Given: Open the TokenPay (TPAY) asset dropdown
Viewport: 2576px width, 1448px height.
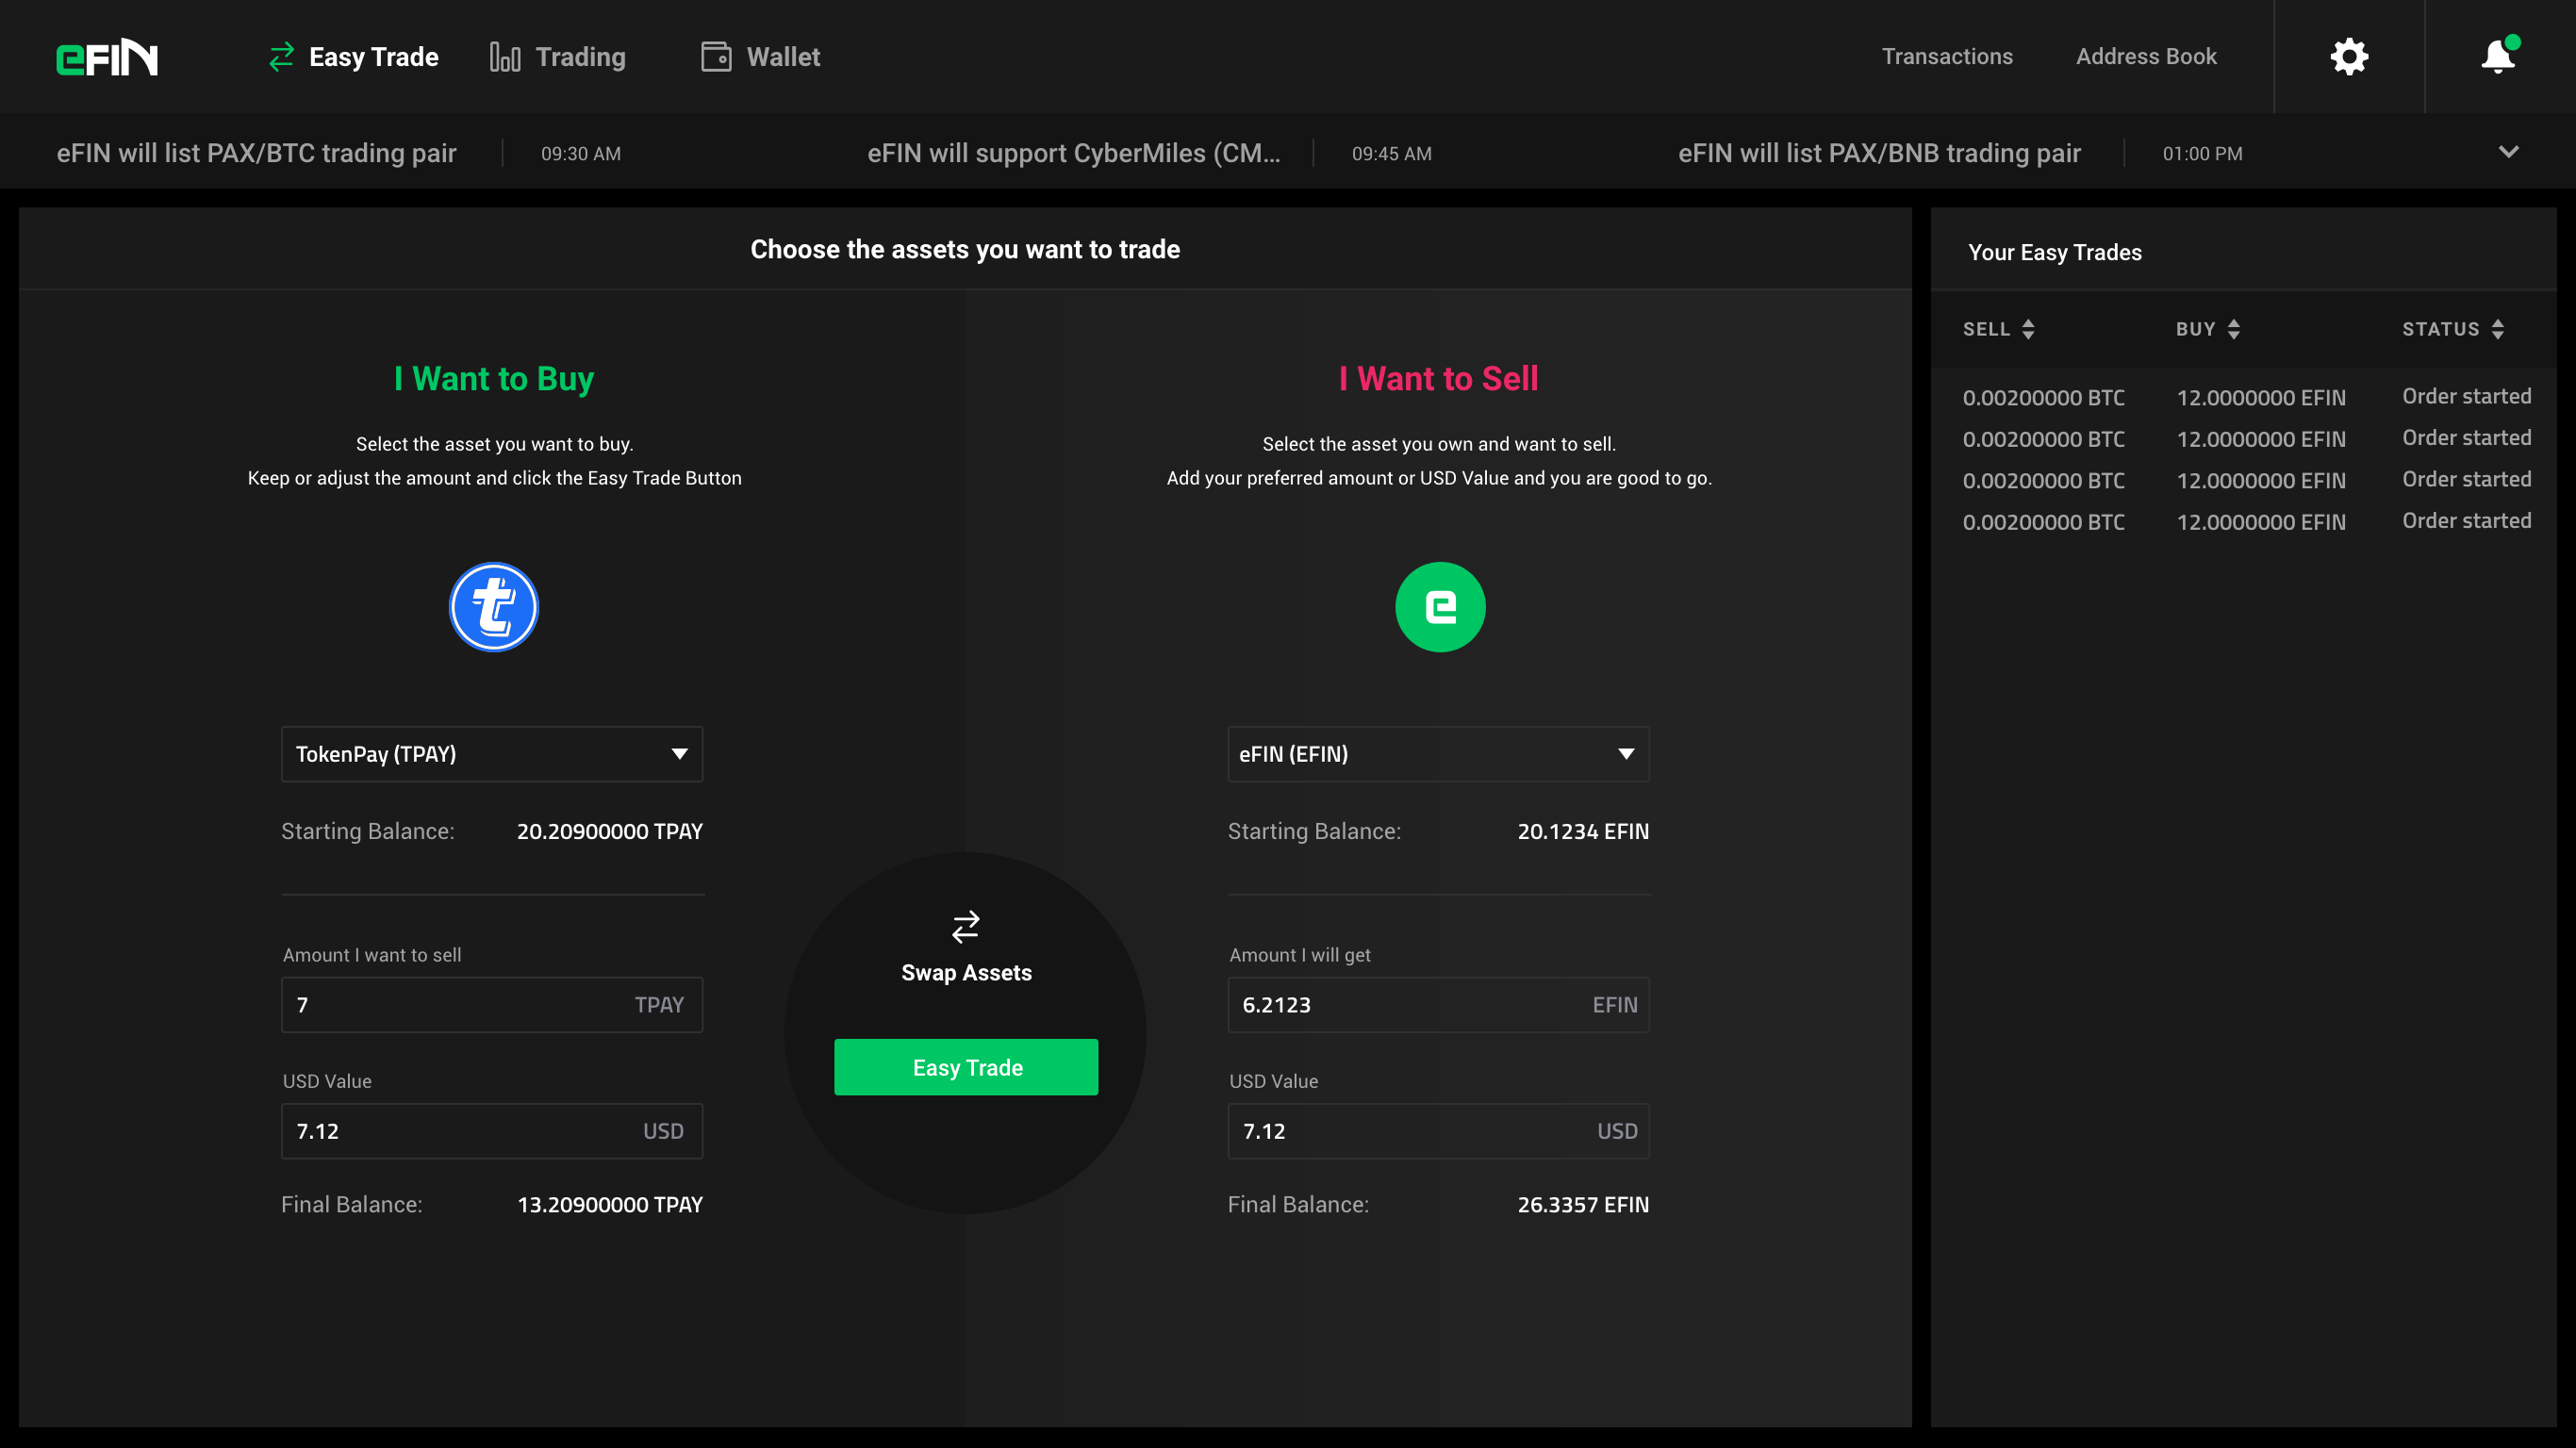Looking at the screenshot, I should (492, 754).
